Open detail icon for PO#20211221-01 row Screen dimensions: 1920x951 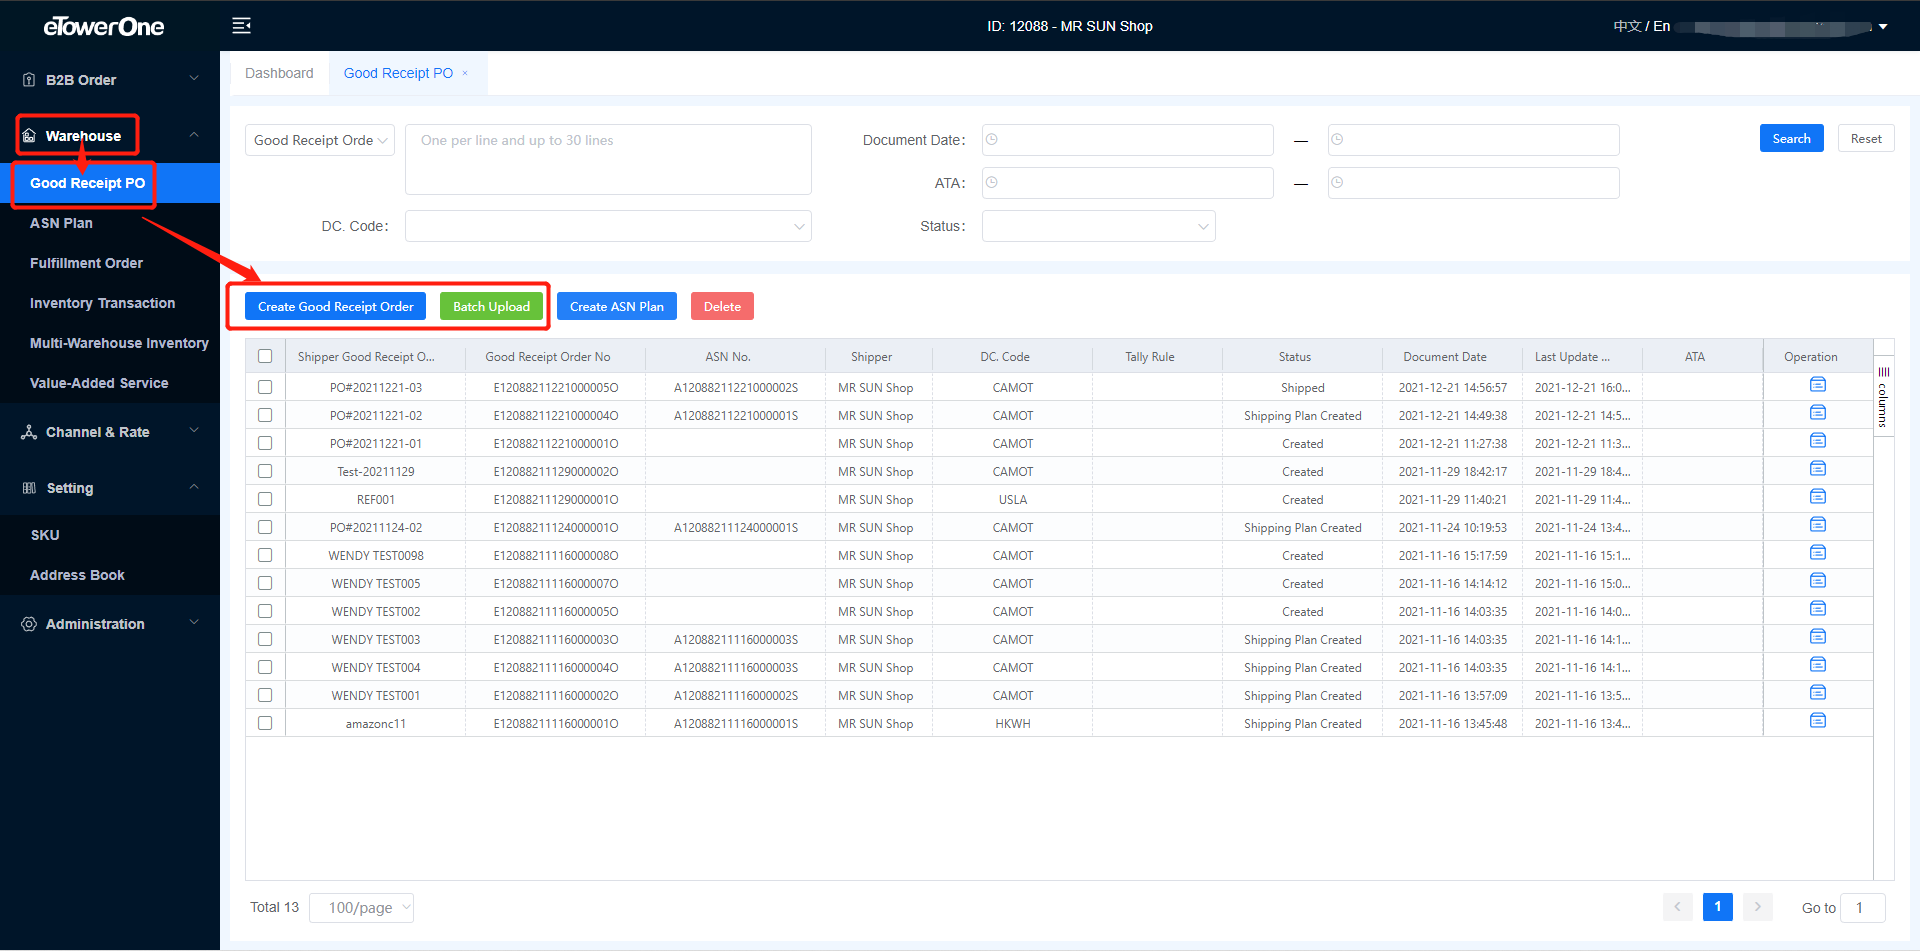[1818, 441]
